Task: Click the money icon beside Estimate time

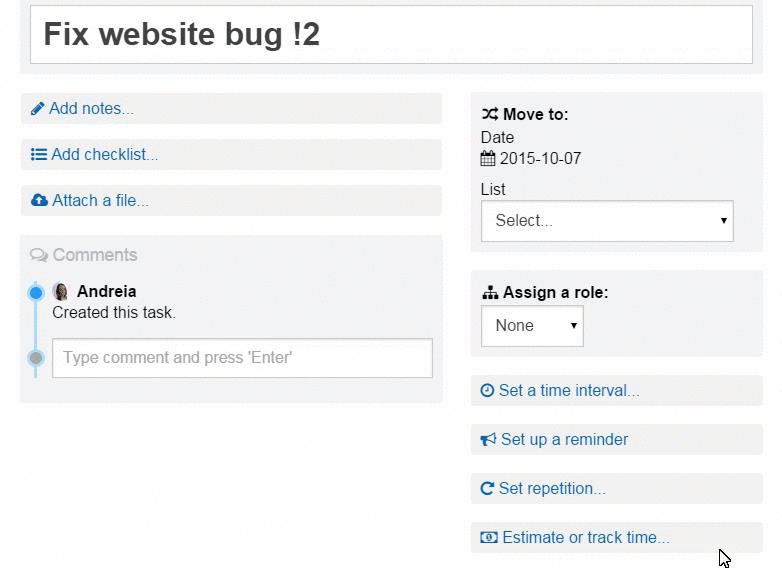Action: coord(489,537)
